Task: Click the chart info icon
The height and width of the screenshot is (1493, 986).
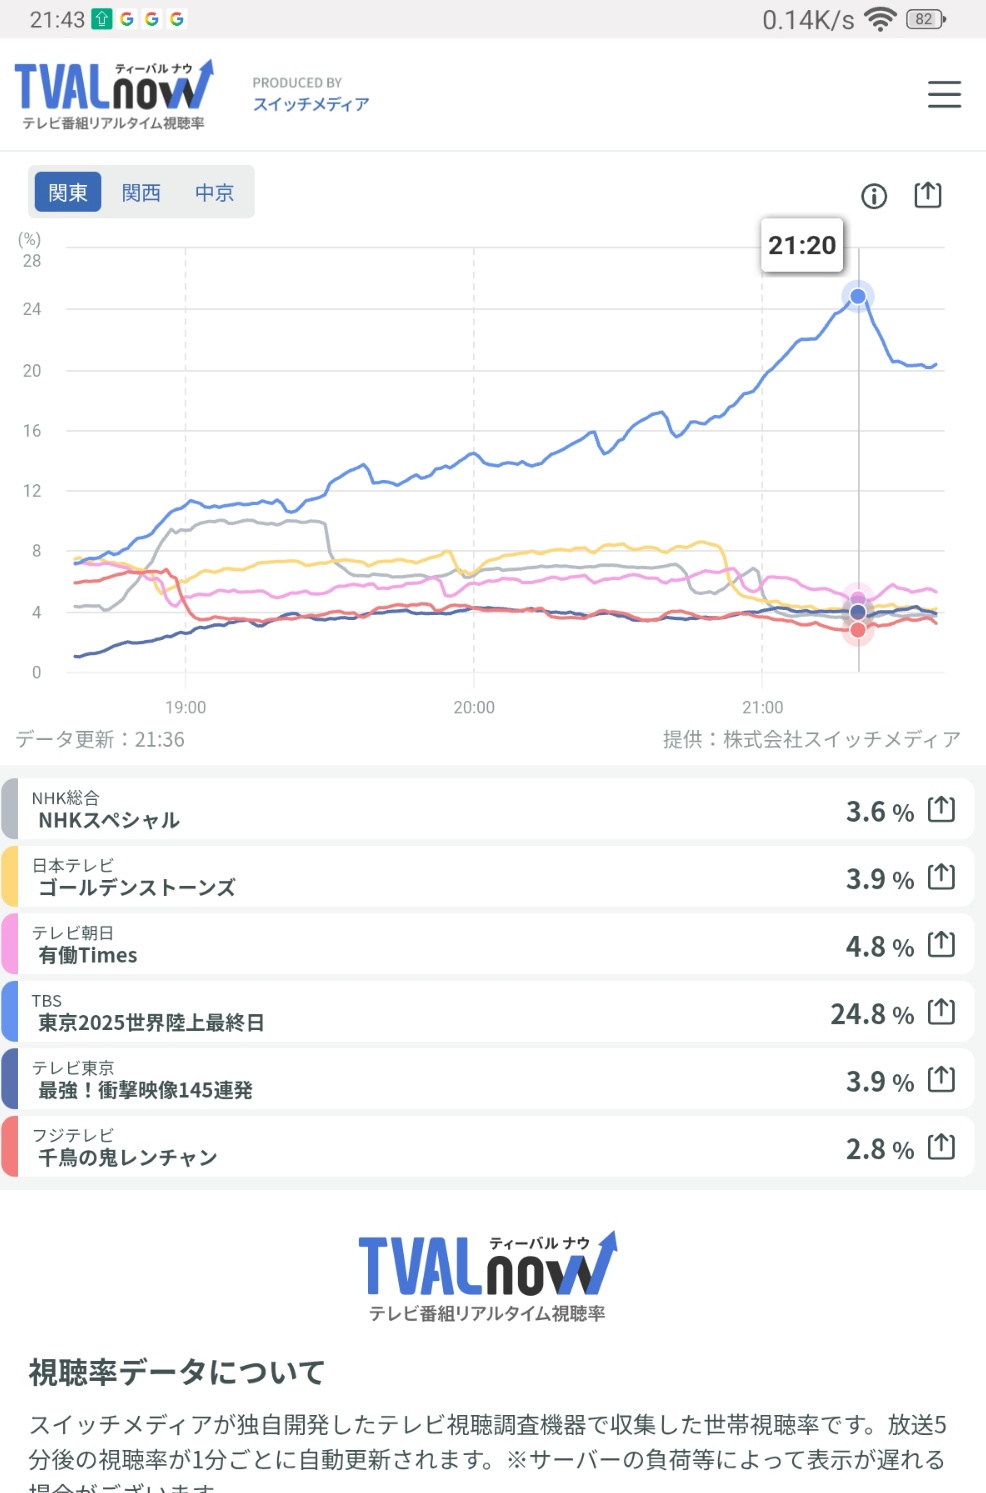Action: click(874, 196)
